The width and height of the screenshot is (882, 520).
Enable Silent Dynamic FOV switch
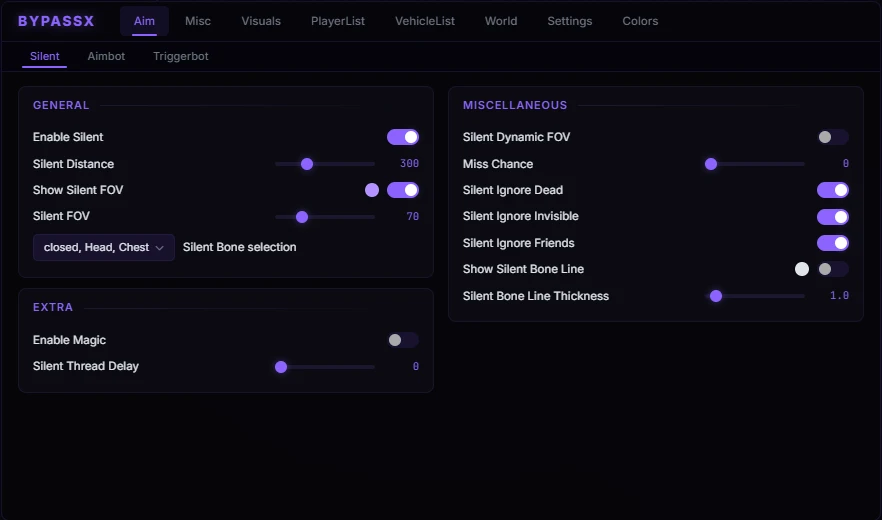point(832,137)
